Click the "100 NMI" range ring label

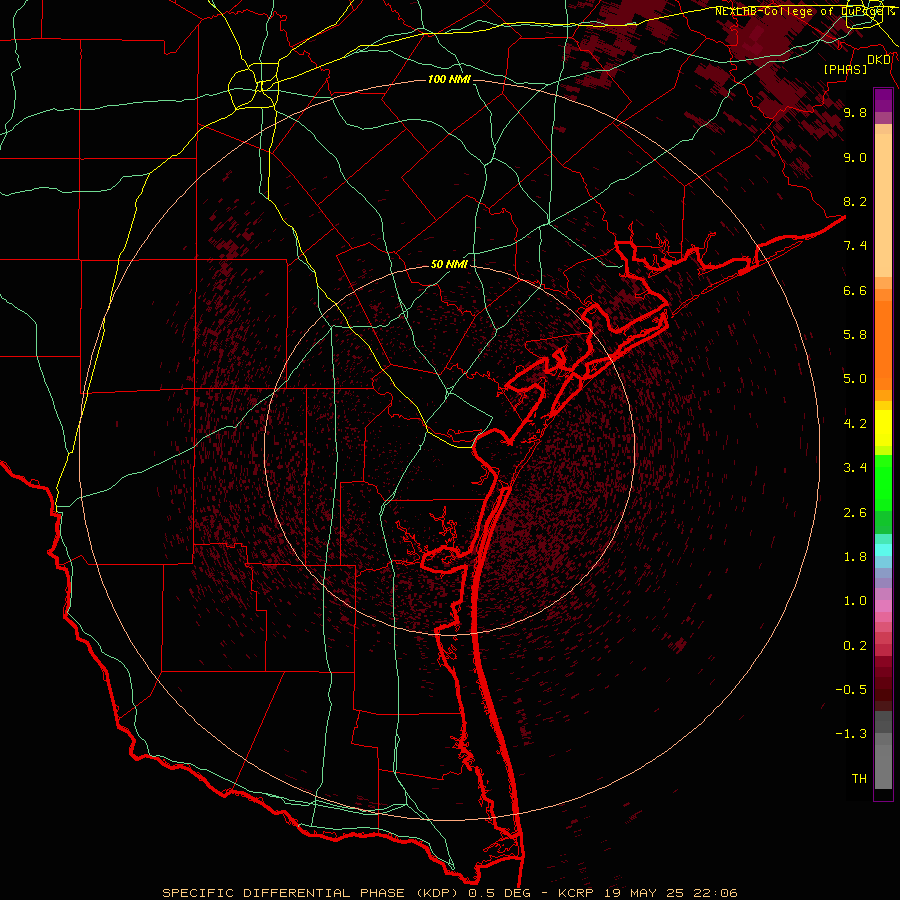pos(449,79)
